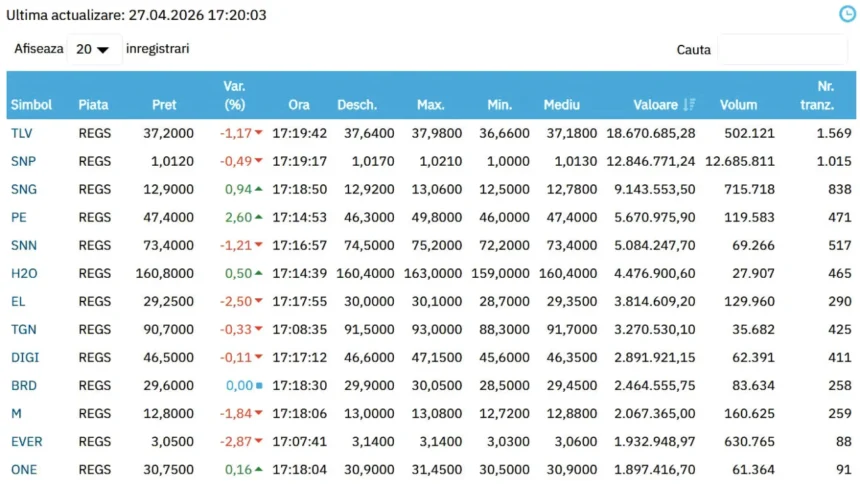
Task: Open the EVER symbol link
Action: 26,441
